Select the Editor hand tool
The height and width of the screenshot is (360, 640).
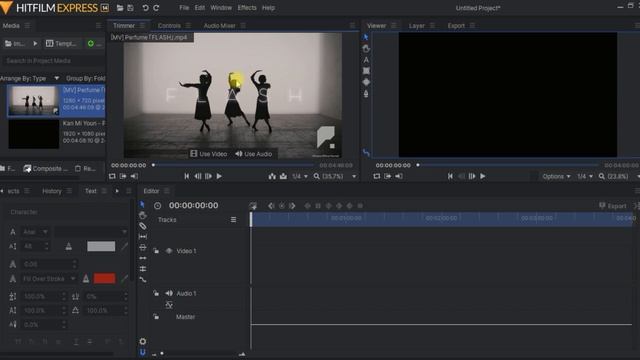pos(142,215)
